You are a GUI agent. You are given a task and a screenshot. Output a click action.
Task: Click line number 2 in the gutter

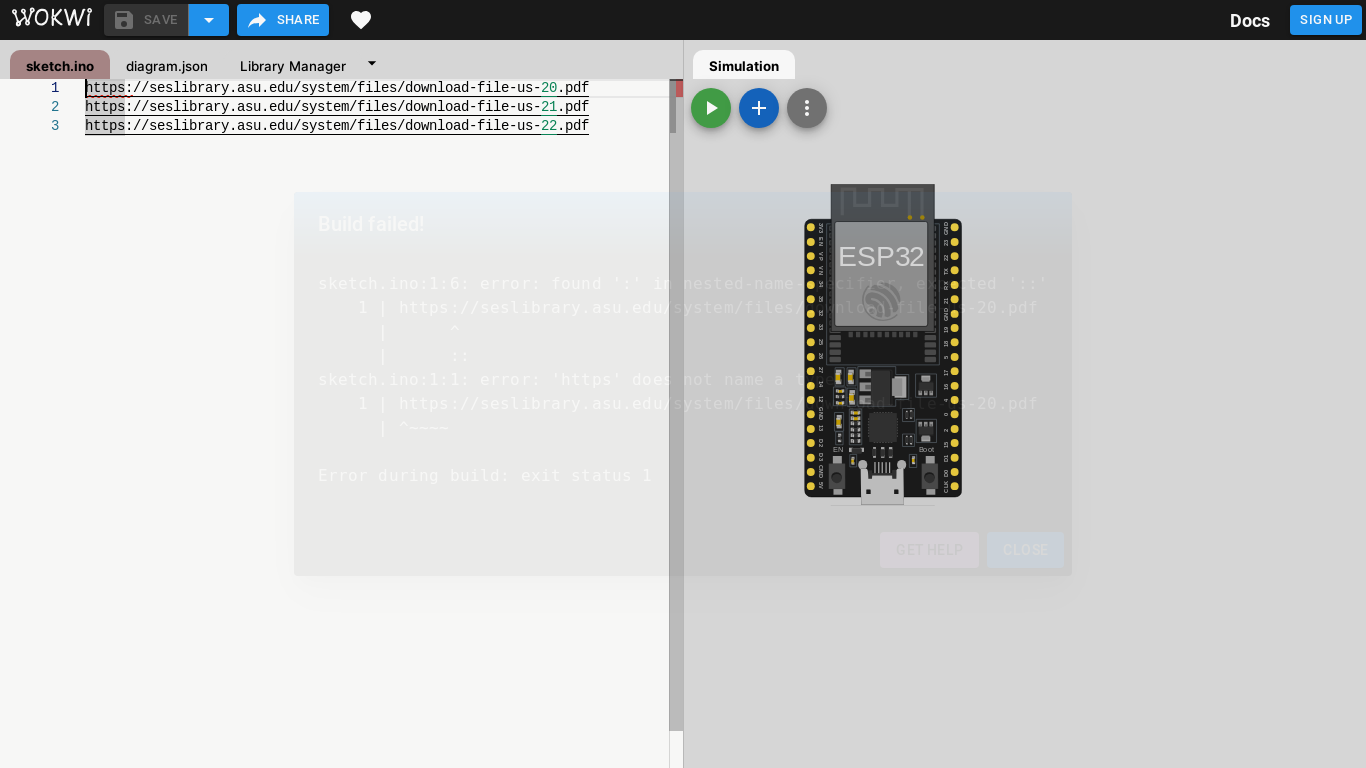pyautogui.click(x=55, y=107)
